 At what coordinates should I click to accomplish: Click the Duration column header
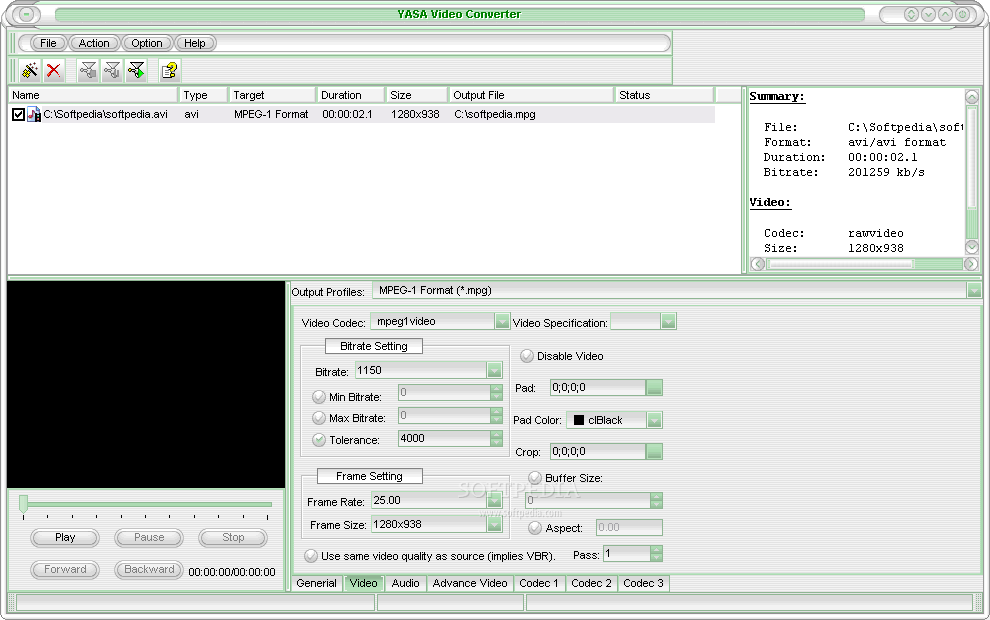[350, 95]
